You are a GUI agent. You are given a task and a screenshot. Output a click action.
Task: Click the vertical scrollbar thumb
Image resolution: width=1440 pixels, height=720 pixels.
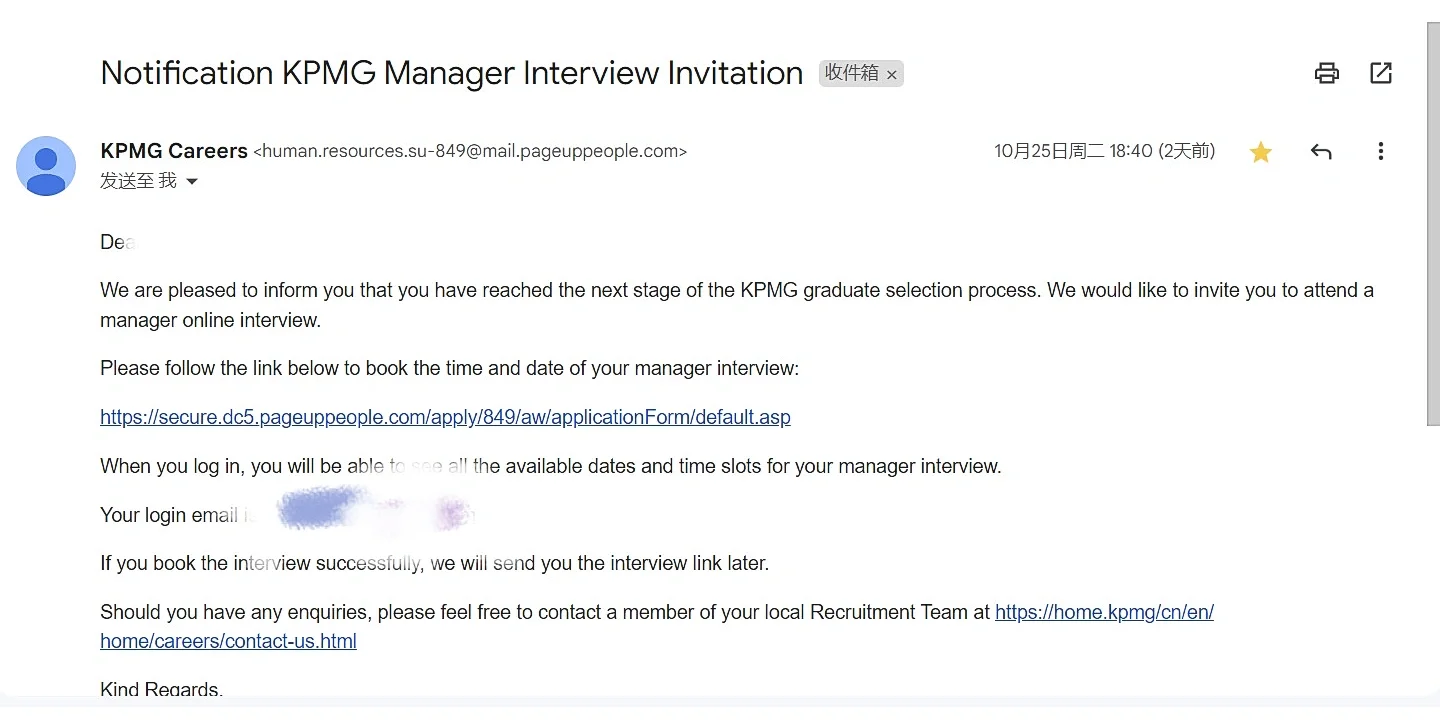tap(1432, 224)
